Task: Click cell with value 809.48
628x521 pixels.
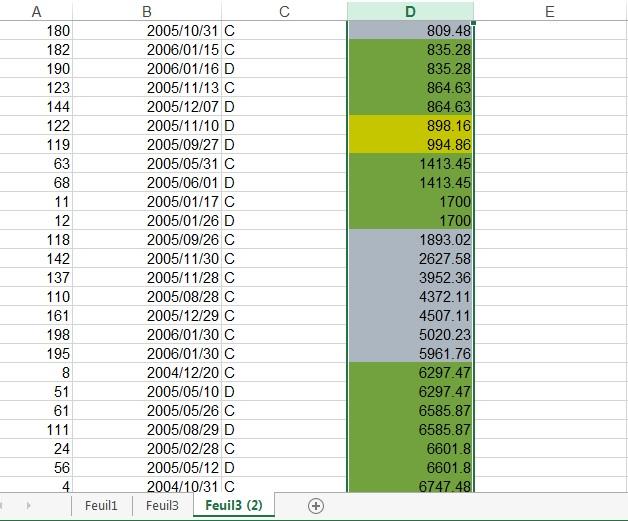Action: [x=410, y=30]
